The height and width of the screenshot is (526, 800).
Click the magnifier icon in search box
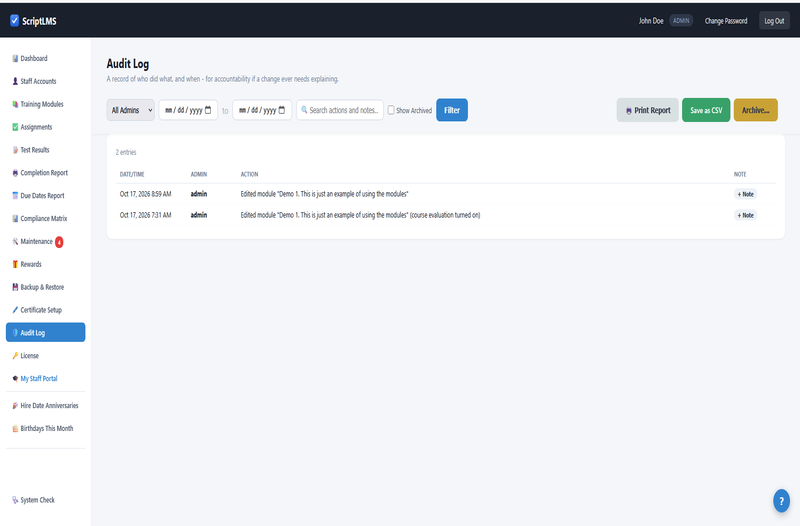point(304,110)
